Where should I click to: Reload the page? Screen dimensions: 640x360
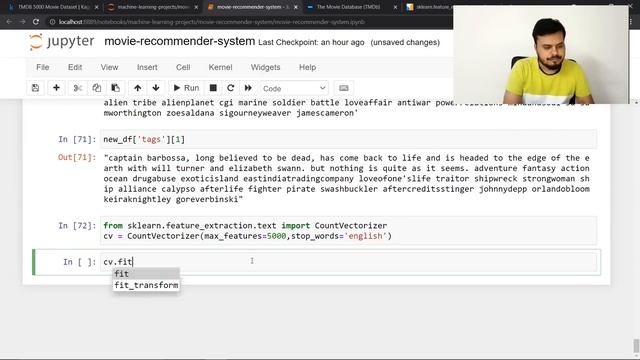pyautogui.click(x=36, y=22)
